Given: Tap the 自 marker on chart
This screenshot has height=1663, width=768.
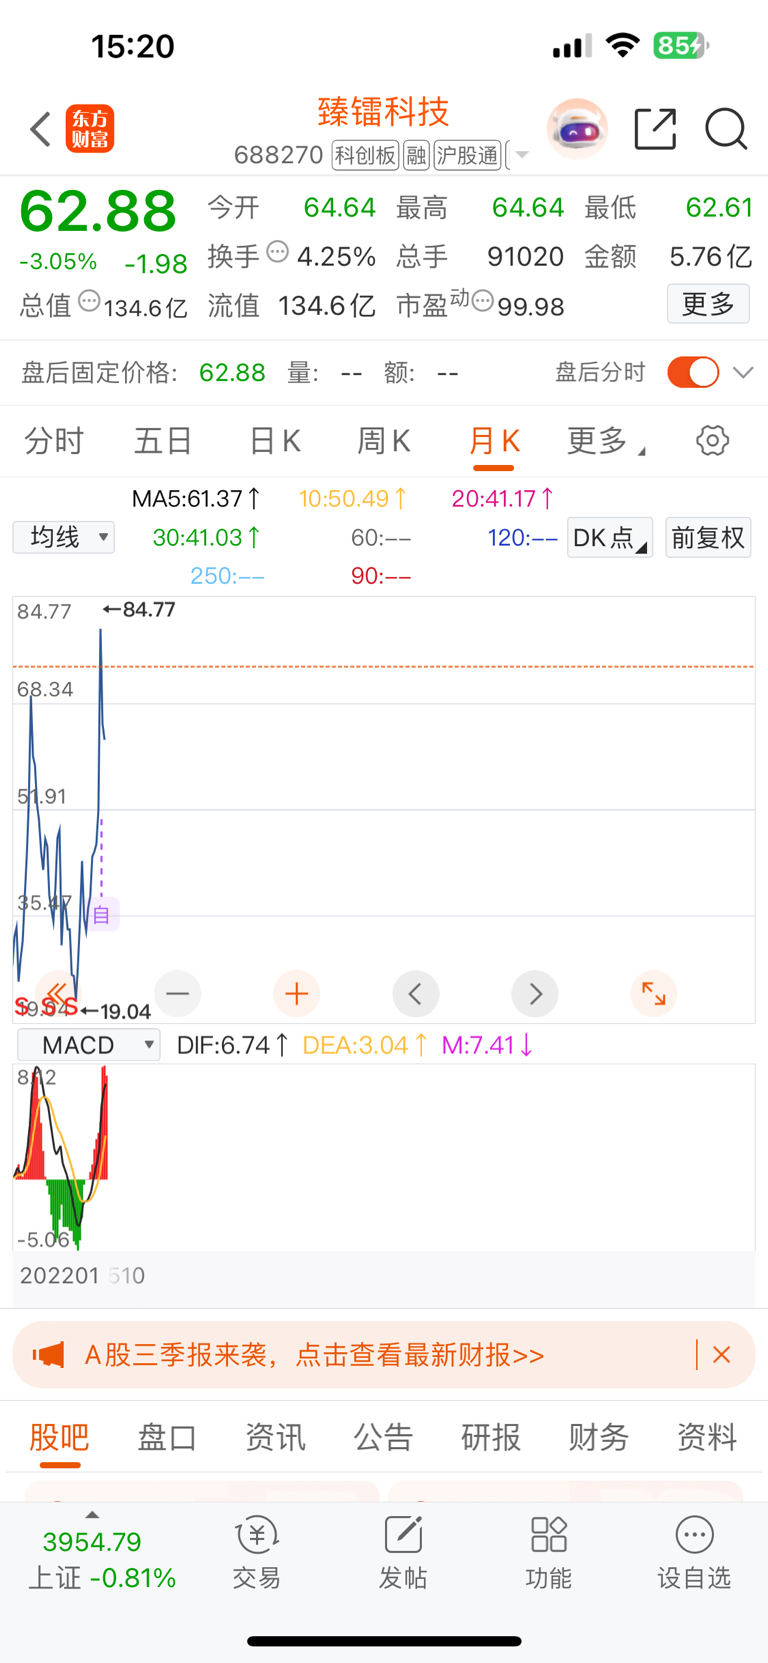Looking at the screenshot, I should click(101, 915).
